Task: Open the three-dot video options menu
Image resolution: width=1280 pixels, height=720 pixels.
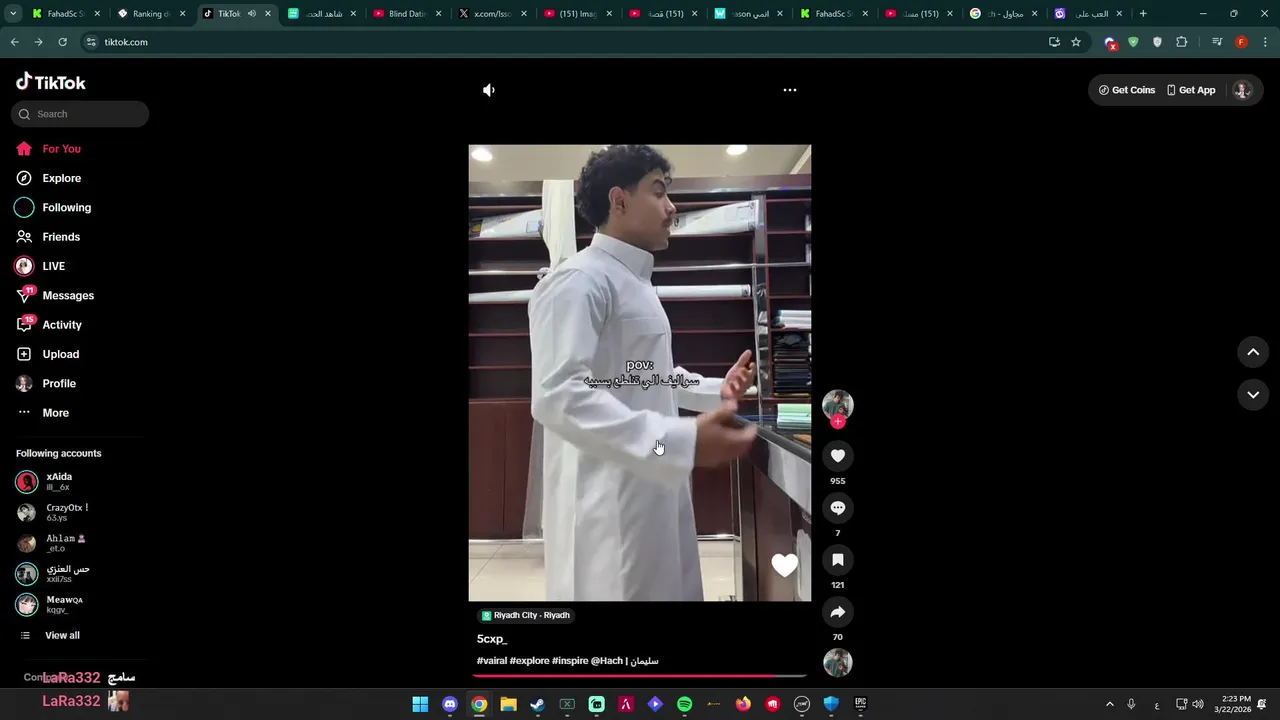Action: pyautogui.click(x=790, y=90)
